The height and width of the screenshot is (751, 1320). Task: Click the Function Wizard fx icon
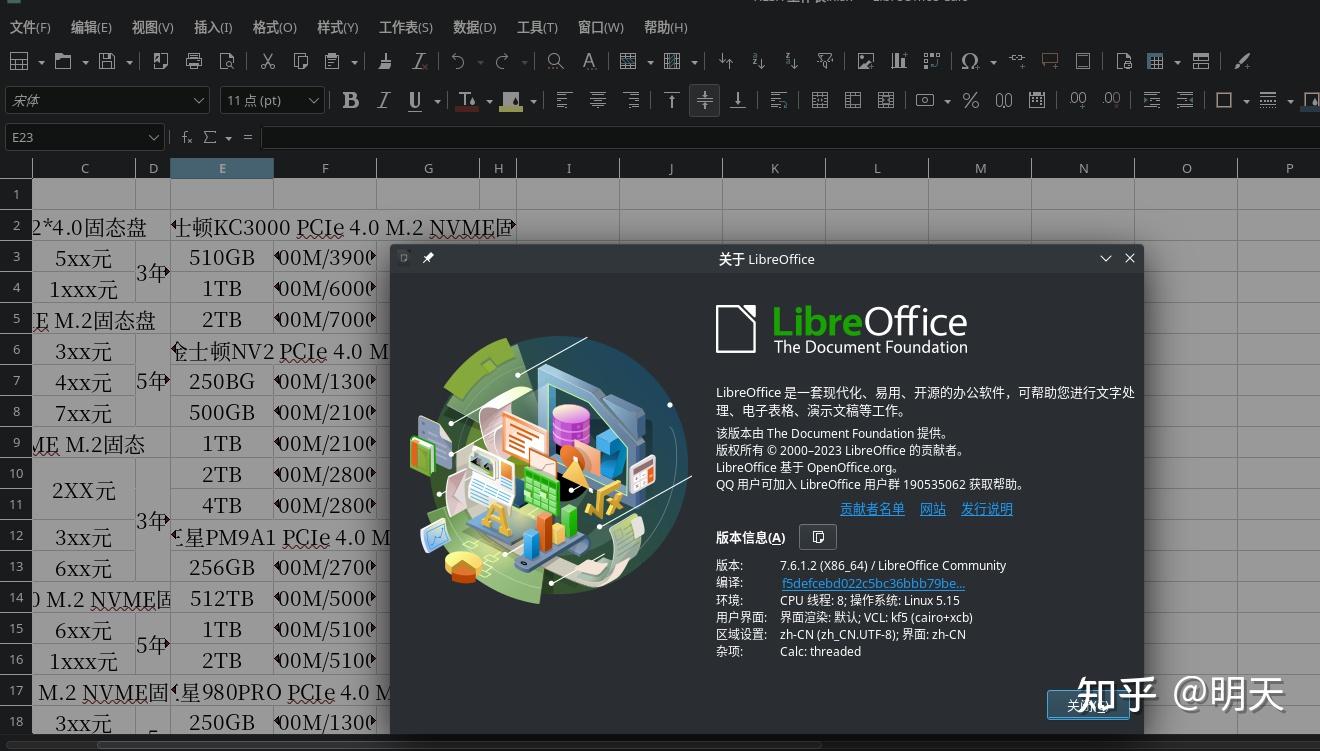(187, 137)
